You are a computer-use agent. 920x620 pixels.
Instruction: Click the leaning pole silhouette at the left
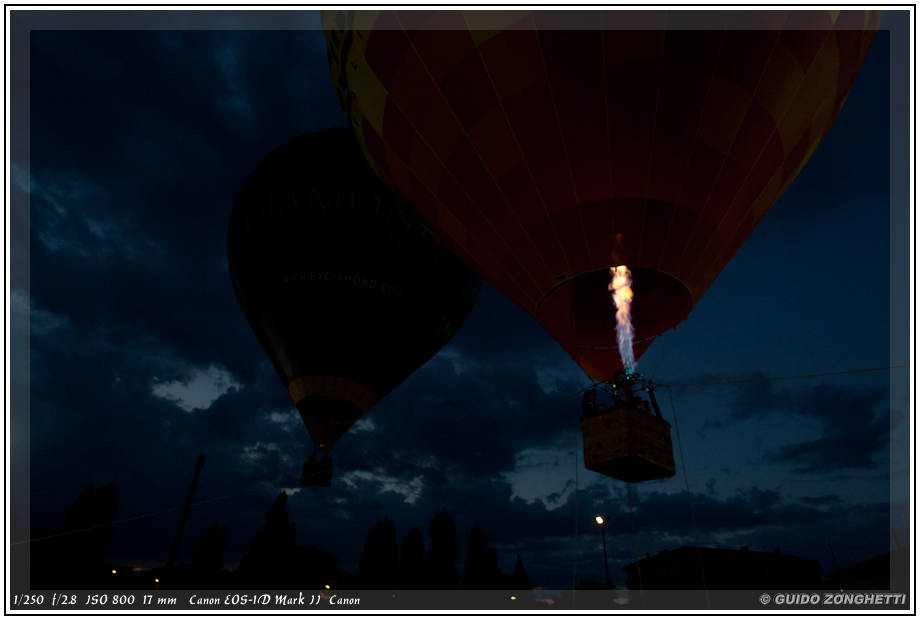[186, 510]
